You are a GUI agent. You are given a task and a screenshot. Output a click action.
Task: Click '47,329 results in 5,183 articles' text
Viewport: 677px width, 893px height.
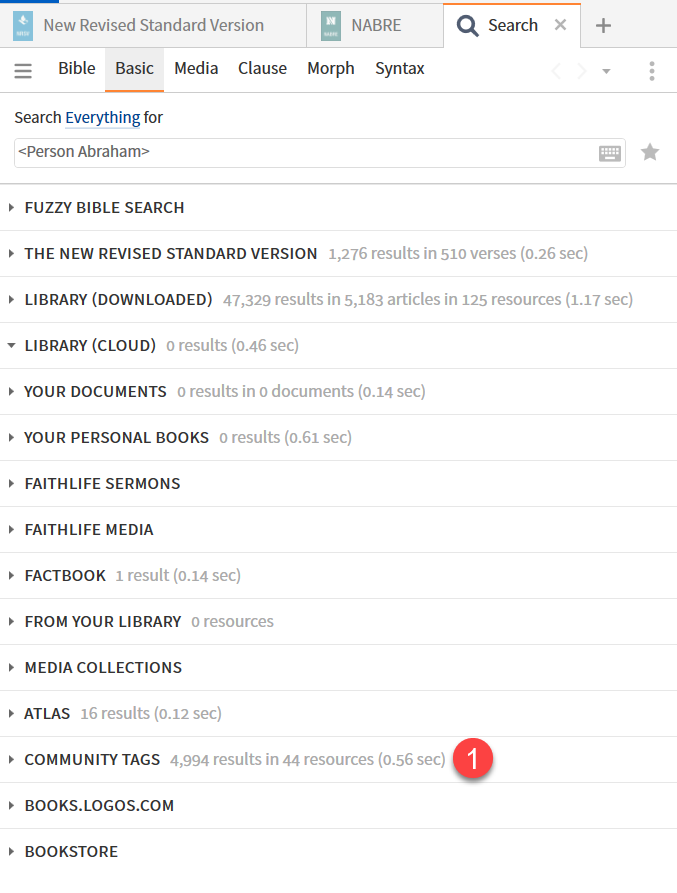click(x=340, y=300)
